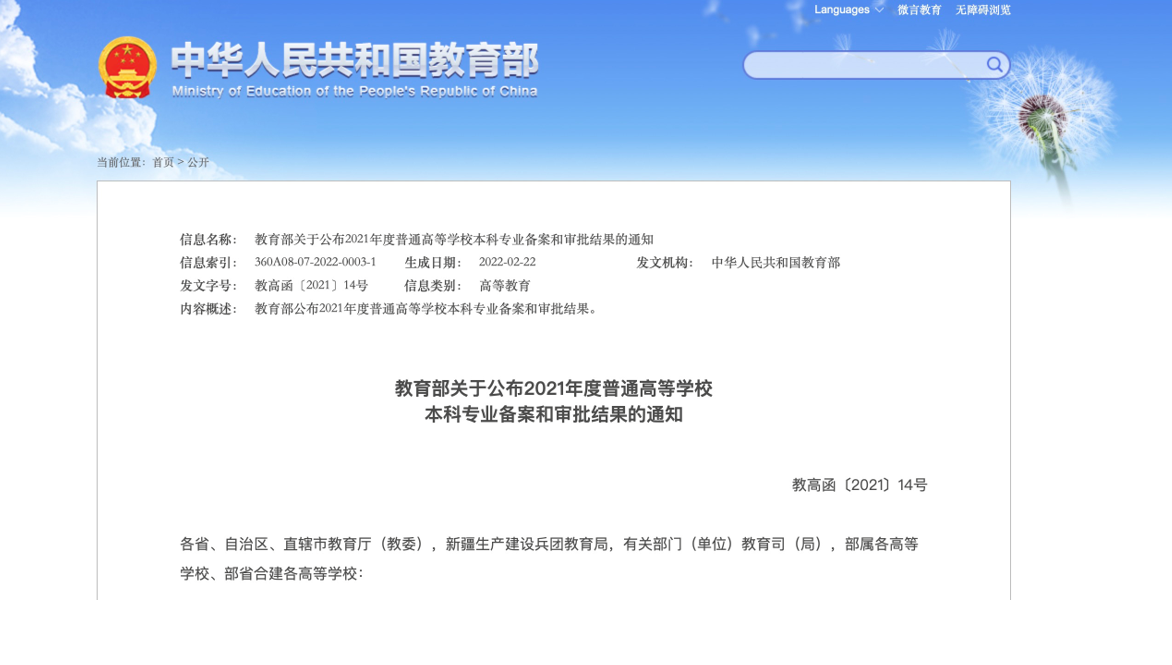The height and width of the screenshot is (665, 1172).
Task: Click the national emblem logo
Action: pyautogui.click(x=127, y=67)
